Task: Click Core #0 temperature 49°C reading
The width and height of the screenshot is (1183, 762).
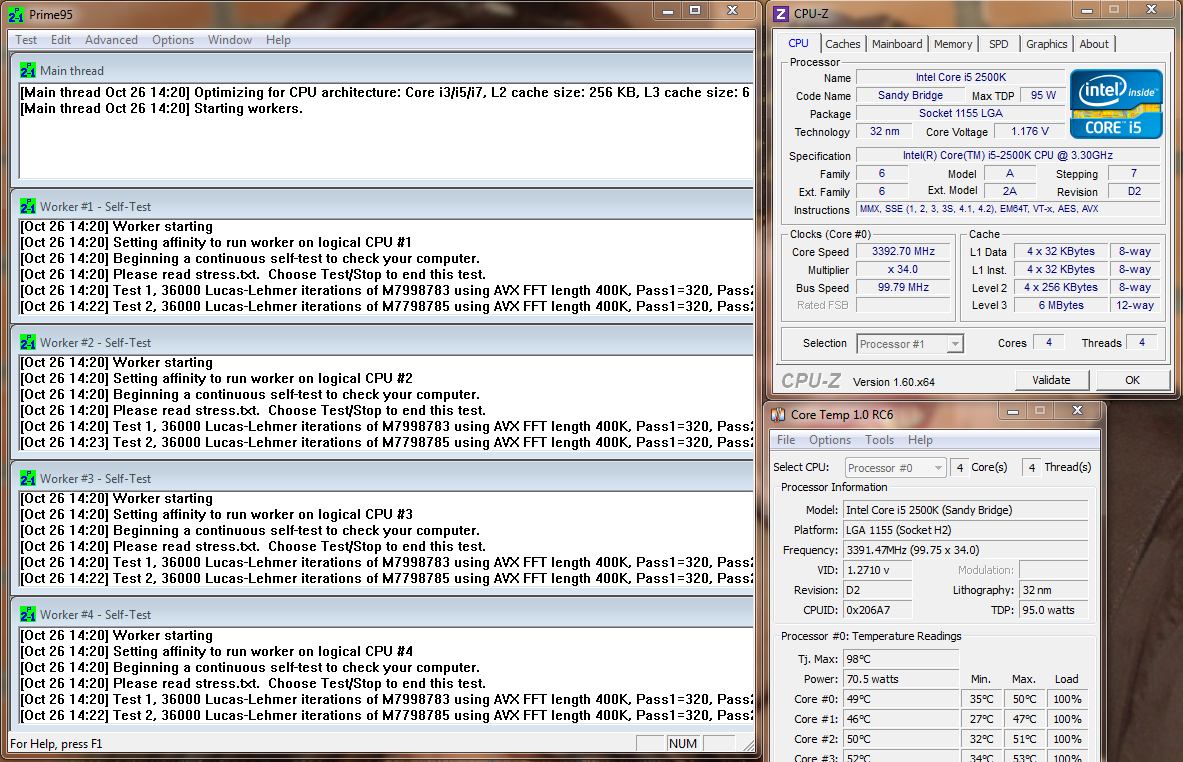Action: click(x=901, y=699)
